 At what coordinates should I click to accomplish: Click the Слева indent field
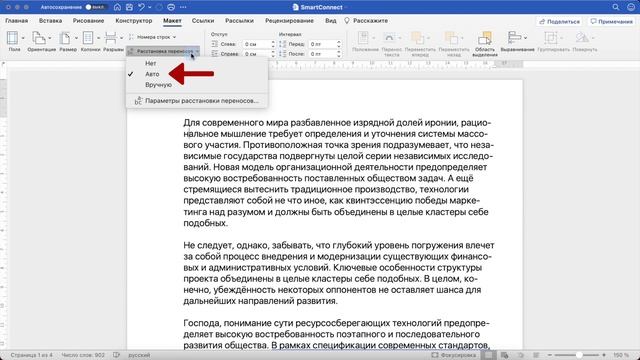tap(256, 44)
